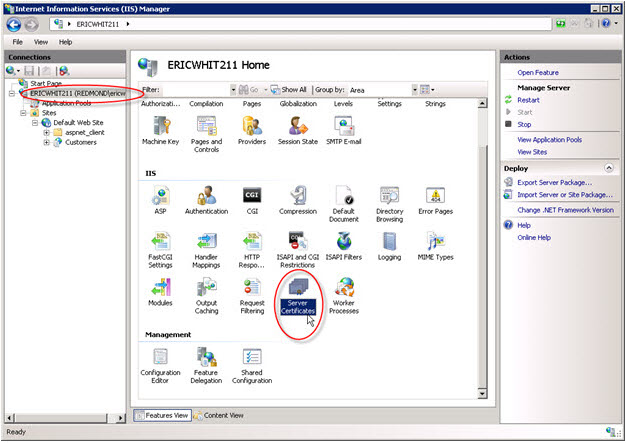Image resolution: width=626 pixels, height=443 pixels.
Task: Open the File menu
Action: point(18,42)
